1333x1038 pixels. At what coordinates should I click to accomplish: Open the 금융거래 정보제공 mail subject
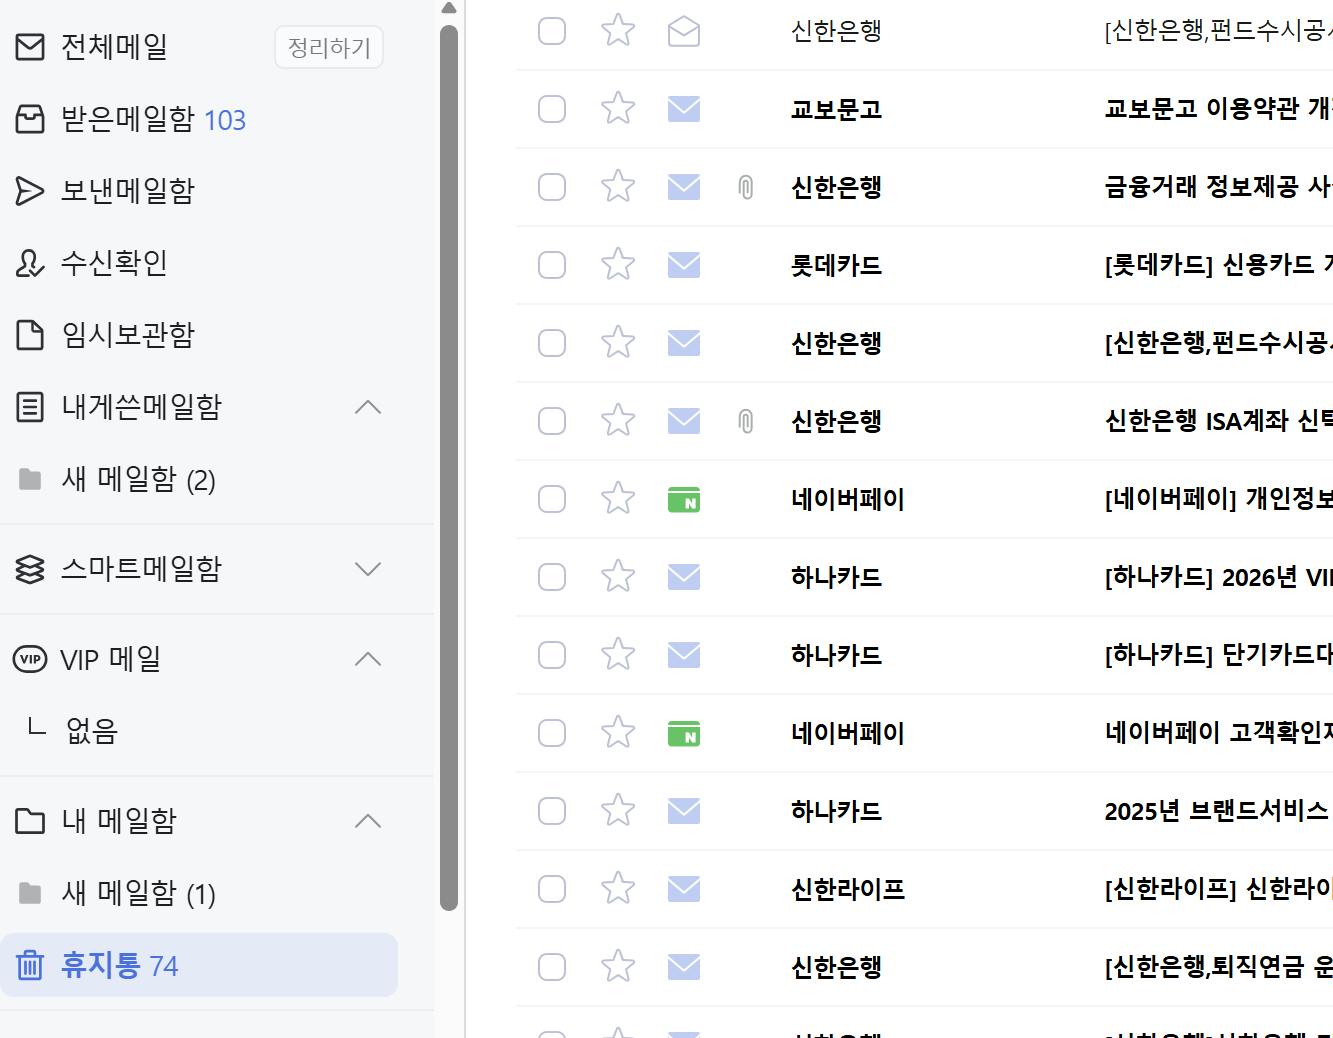(1218, 187)
